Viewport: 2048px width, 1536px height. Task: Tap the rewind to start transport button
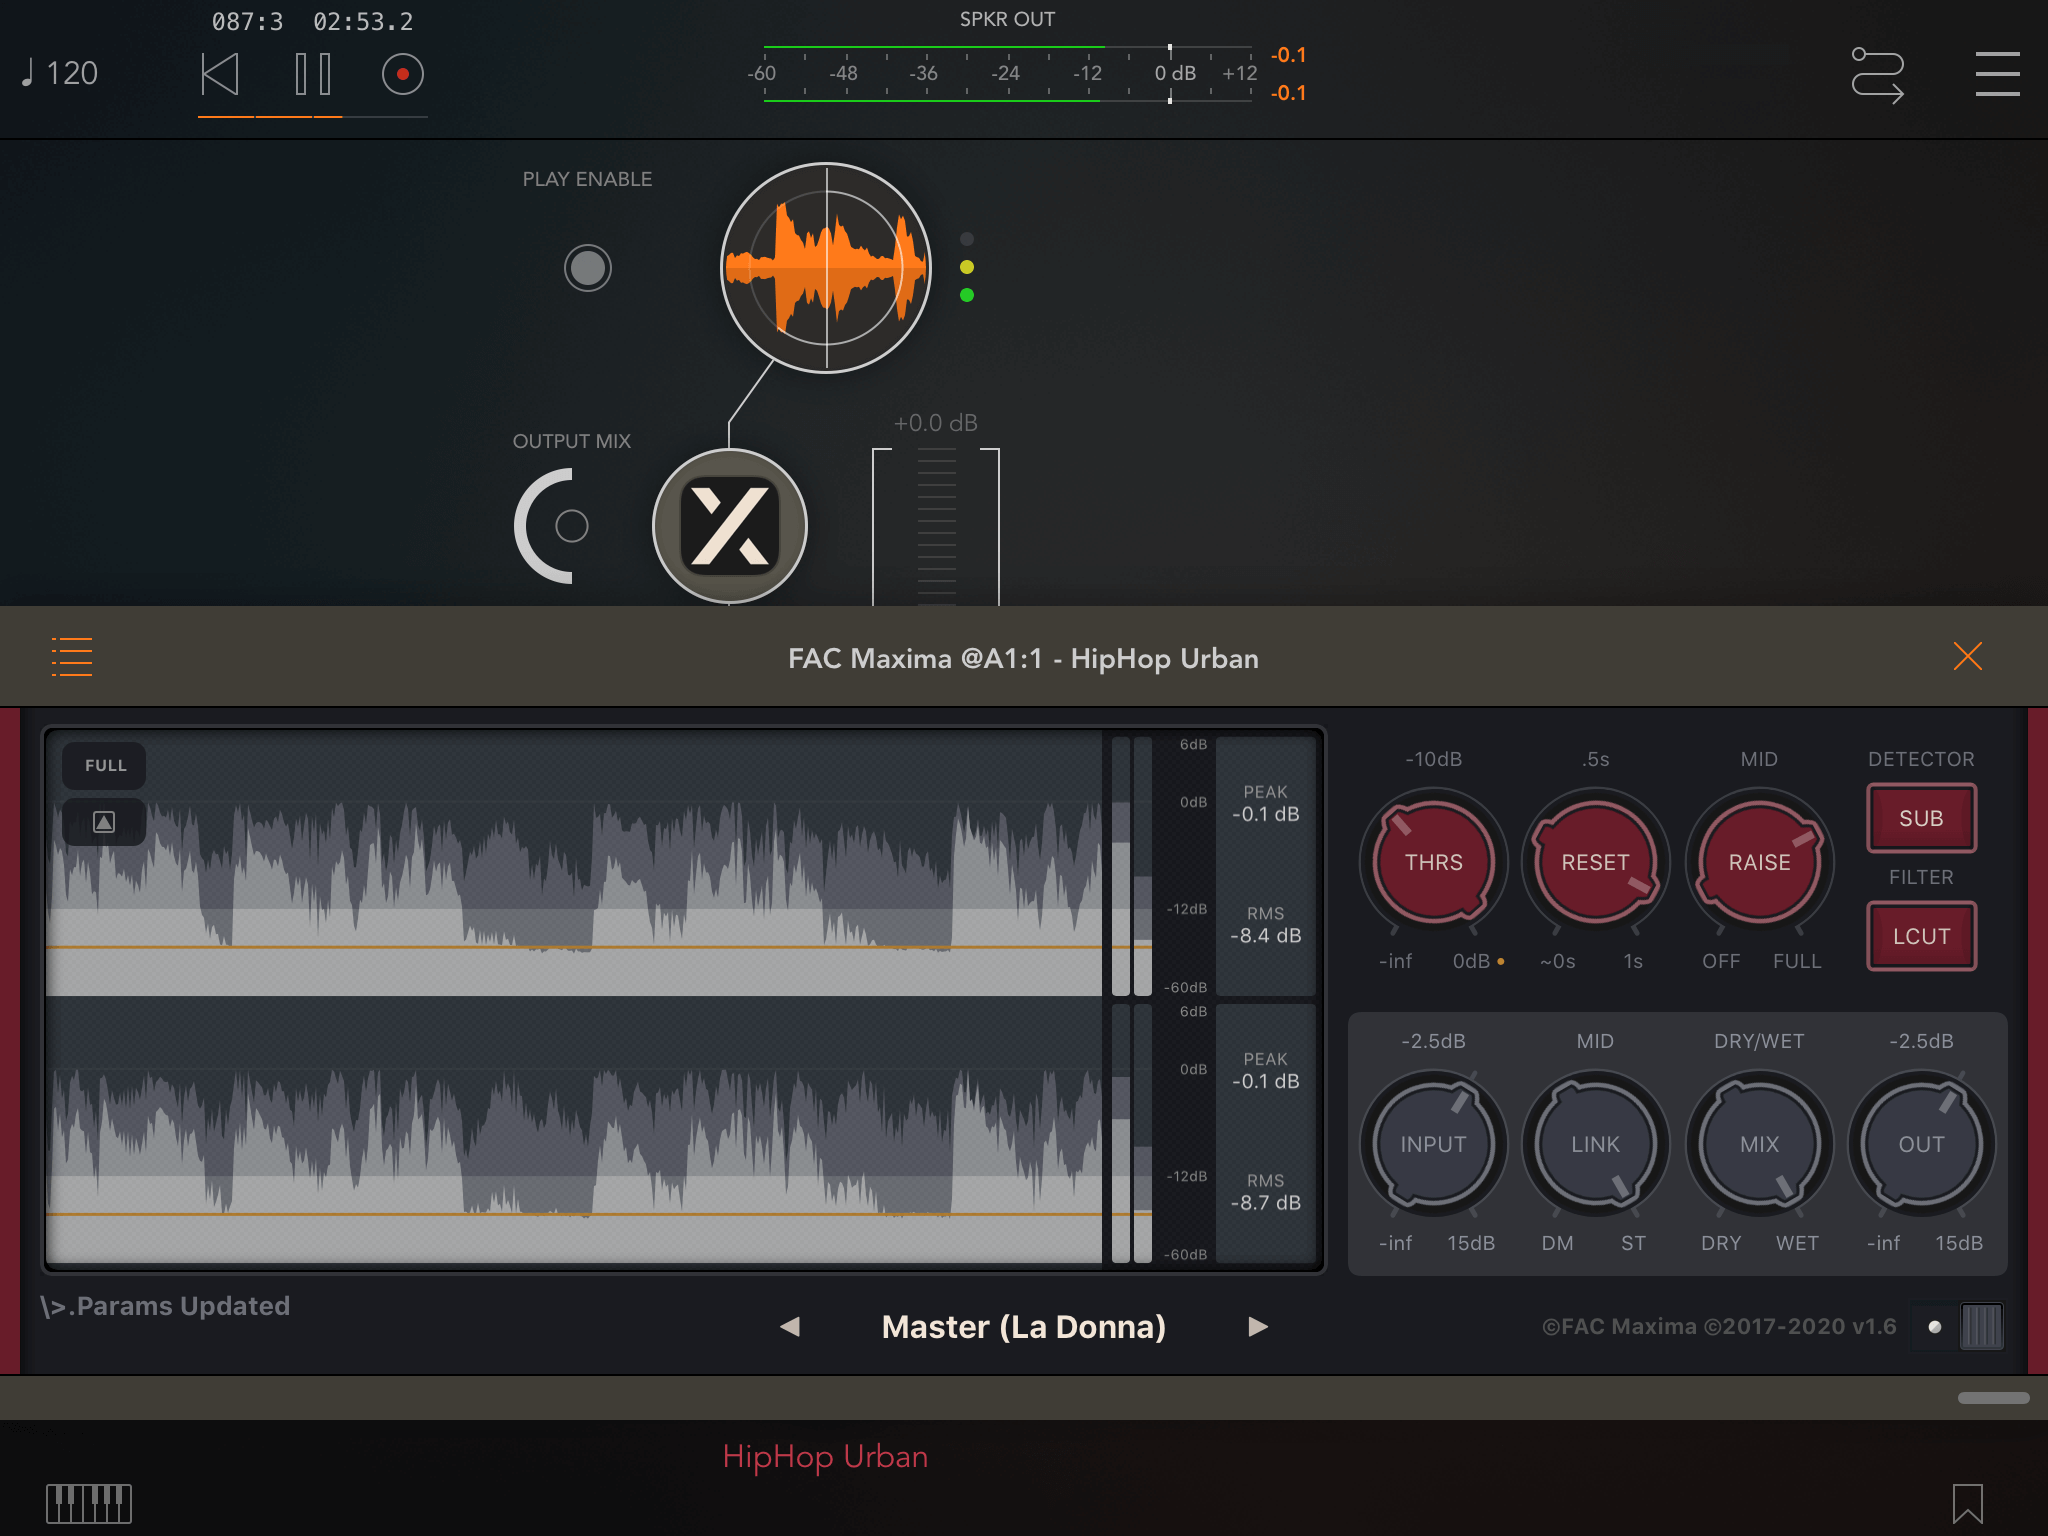coord(220,74)
